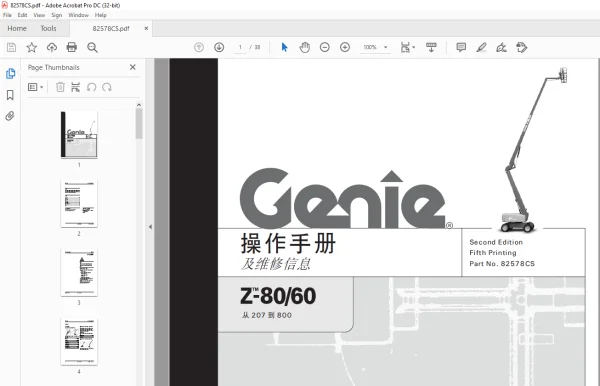Switch to the Tools tab
Image resolution: width=600 pixels, height=386 pixels.
pyautogui.click(x=48, y=28)
